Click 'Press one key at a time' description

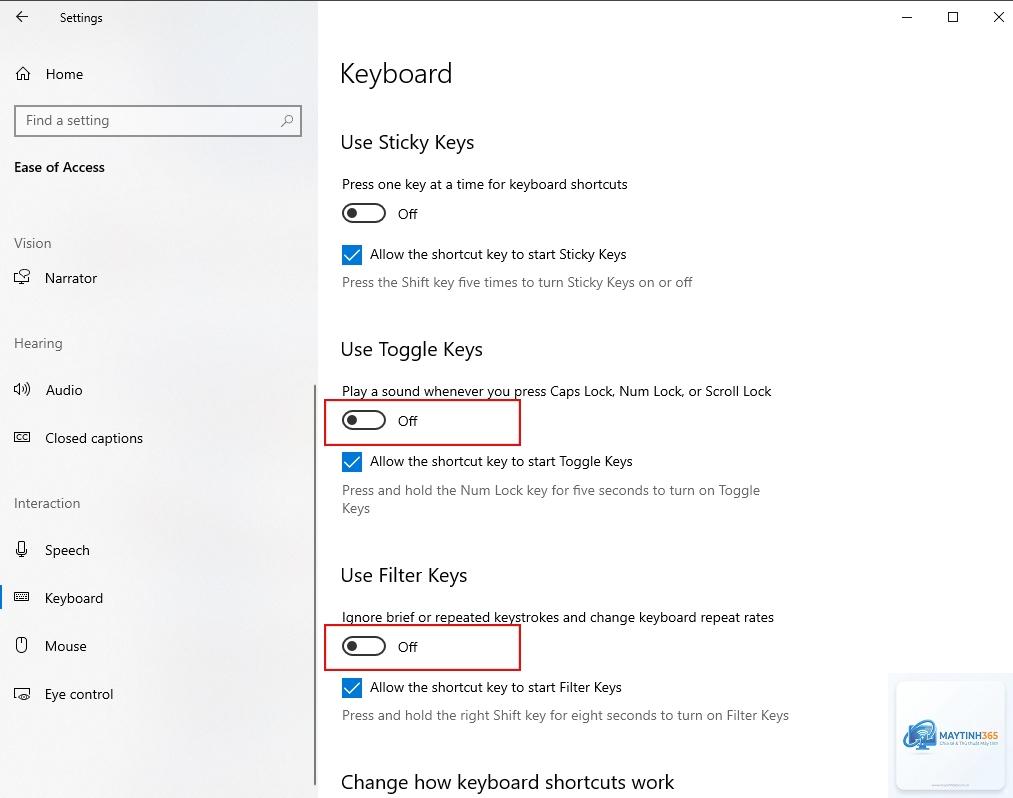point(485,184)
